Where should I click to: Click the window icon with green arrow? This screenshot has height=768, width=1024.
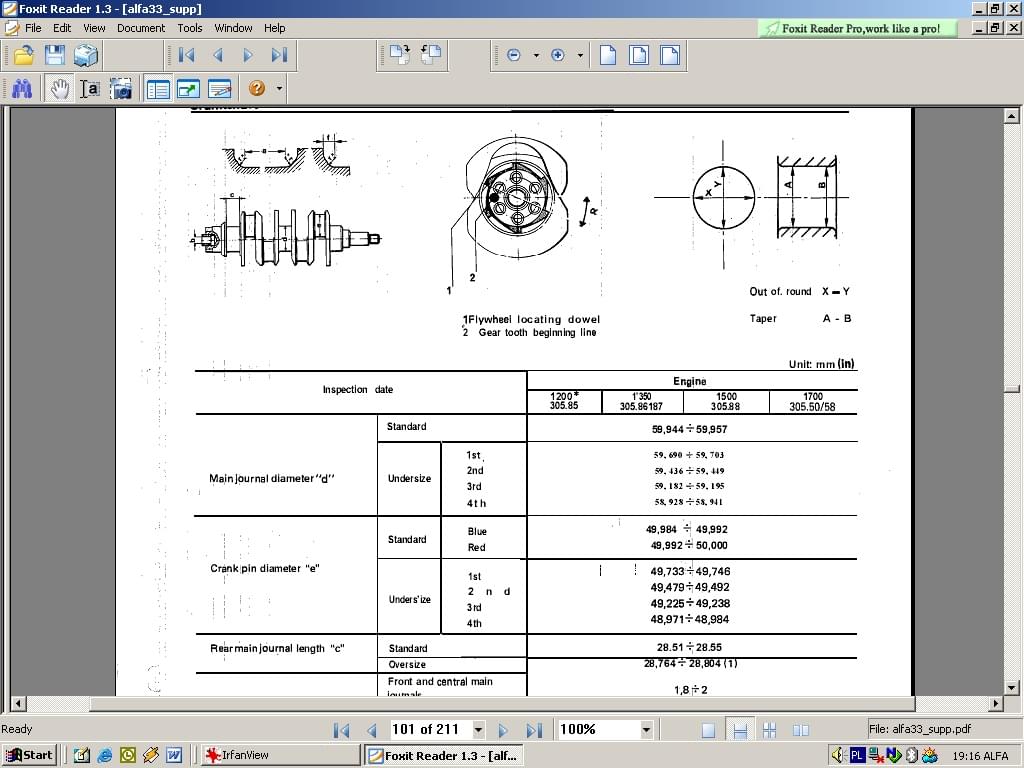189,88
